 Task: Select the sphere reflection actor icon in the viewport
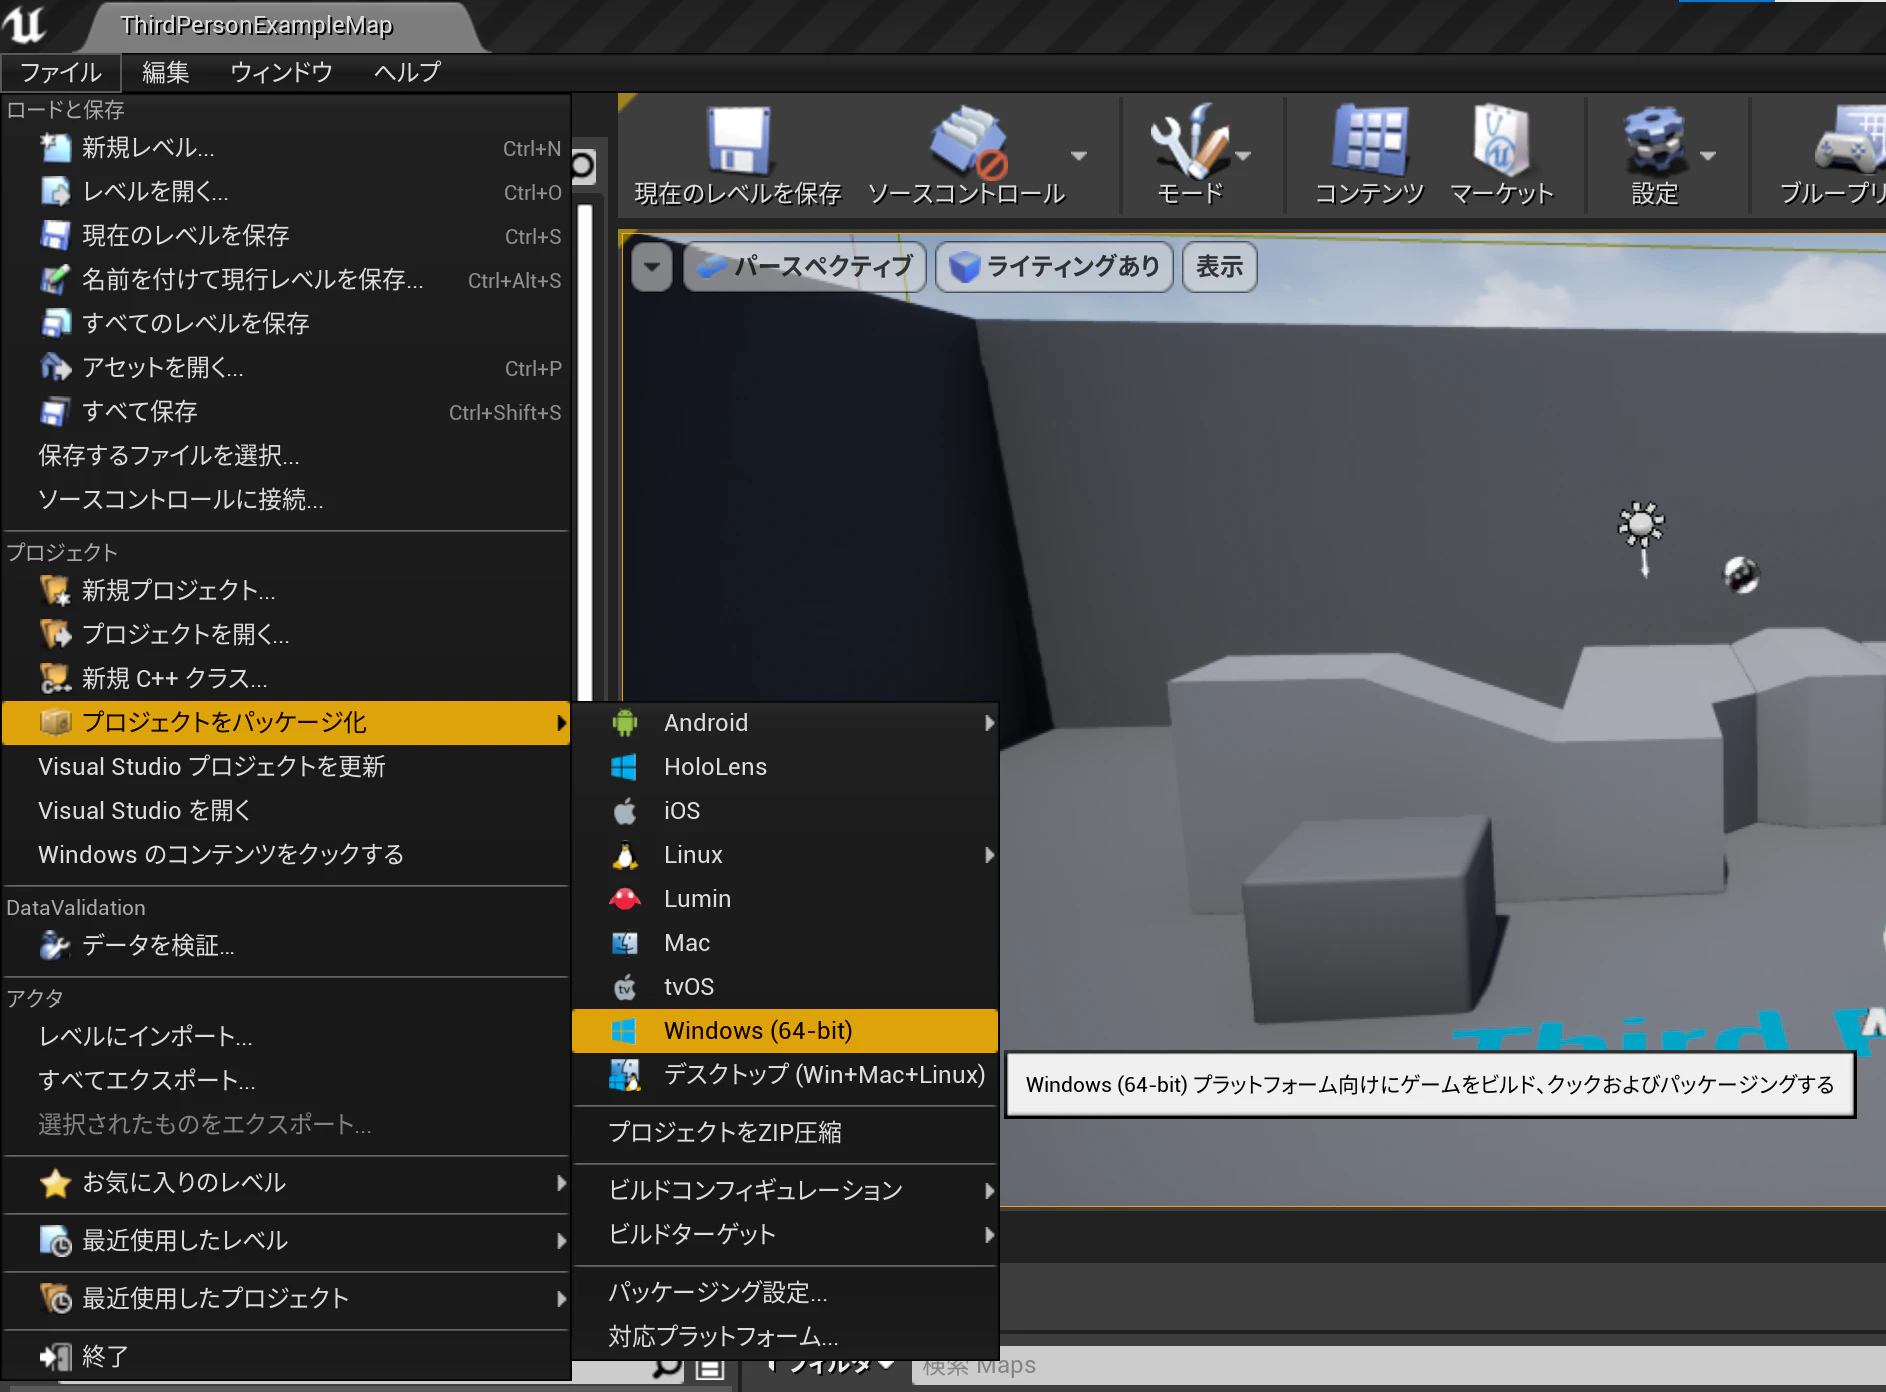pyautogui.click(x=1741, y=575)
